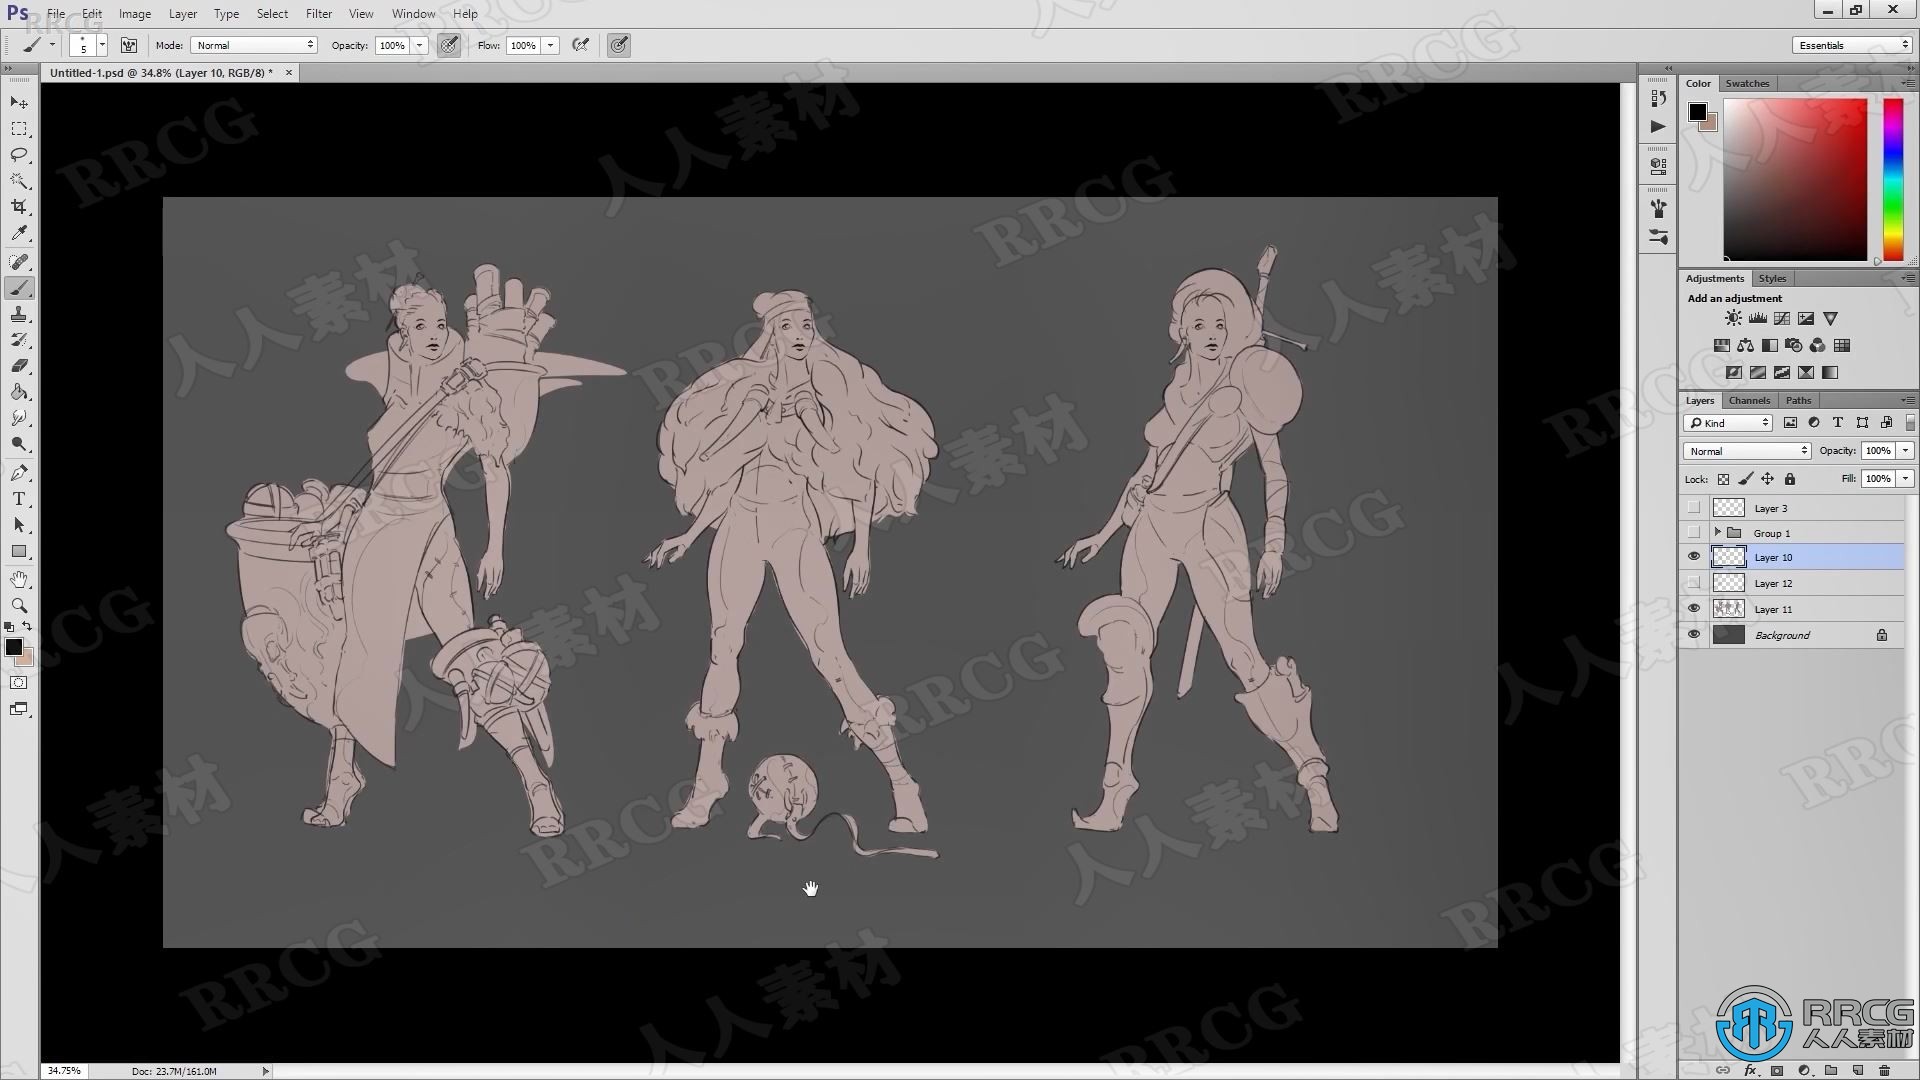Select the History Brush tool
This screenshot has width=1920, height=1080.
tap(19, 340)
